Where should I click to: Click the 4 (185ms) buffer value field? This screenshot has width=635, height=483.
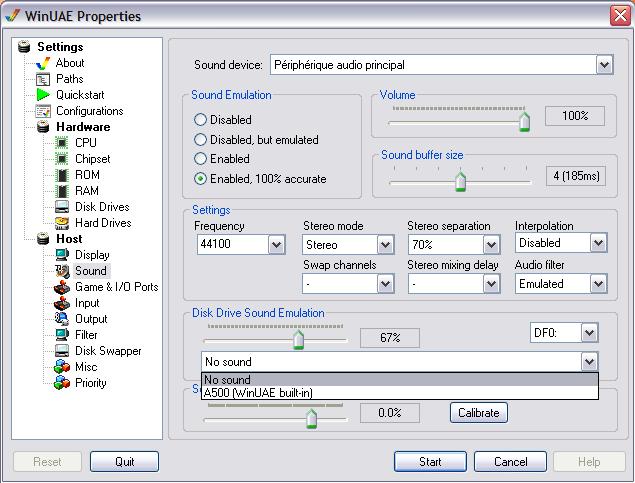(x=576, y=176)
